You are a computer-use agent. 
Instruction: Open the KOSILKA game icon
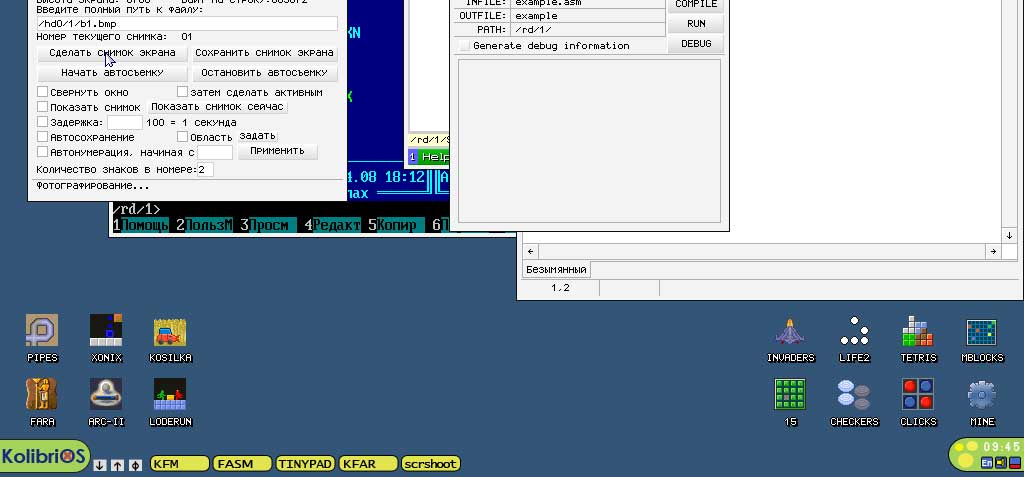tap(170, 331)
